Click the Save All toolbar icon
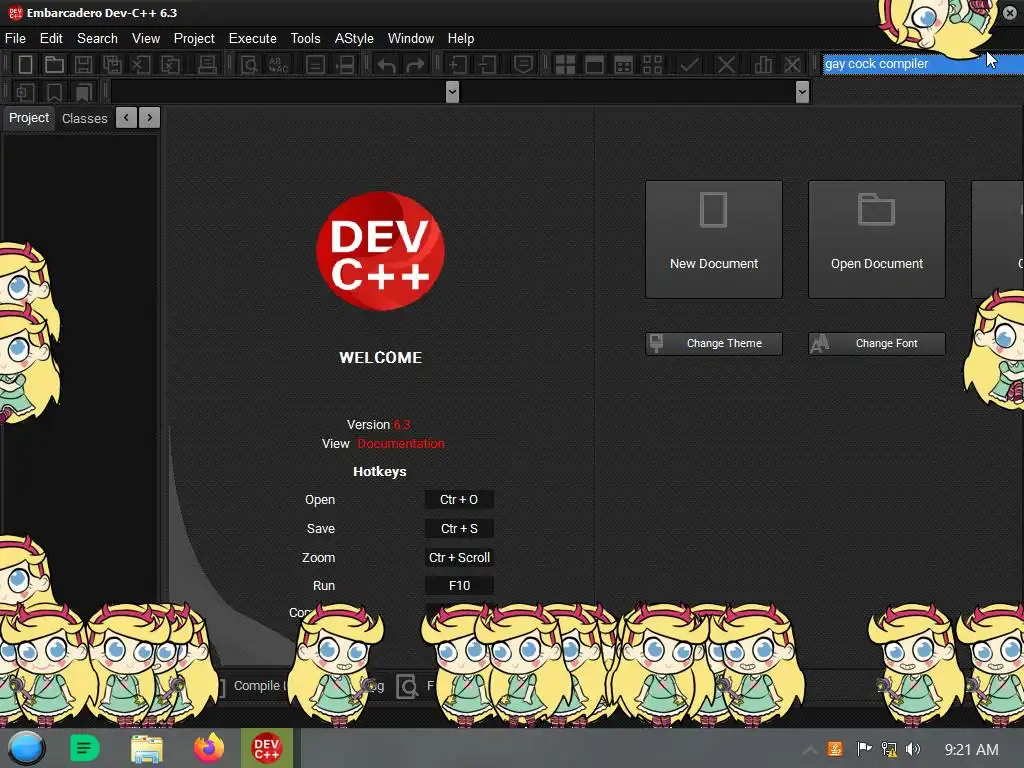The width and height of the screenshot is (1024, 768). click(112, 65)
